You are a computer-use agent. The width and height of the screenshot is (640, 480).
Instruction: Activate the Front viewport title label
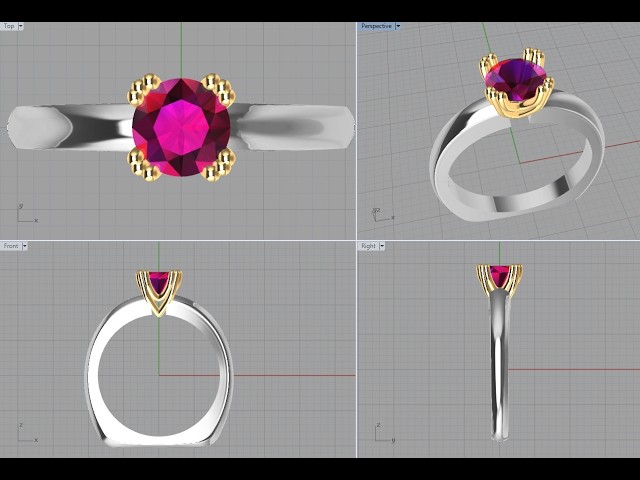[11, 246]
